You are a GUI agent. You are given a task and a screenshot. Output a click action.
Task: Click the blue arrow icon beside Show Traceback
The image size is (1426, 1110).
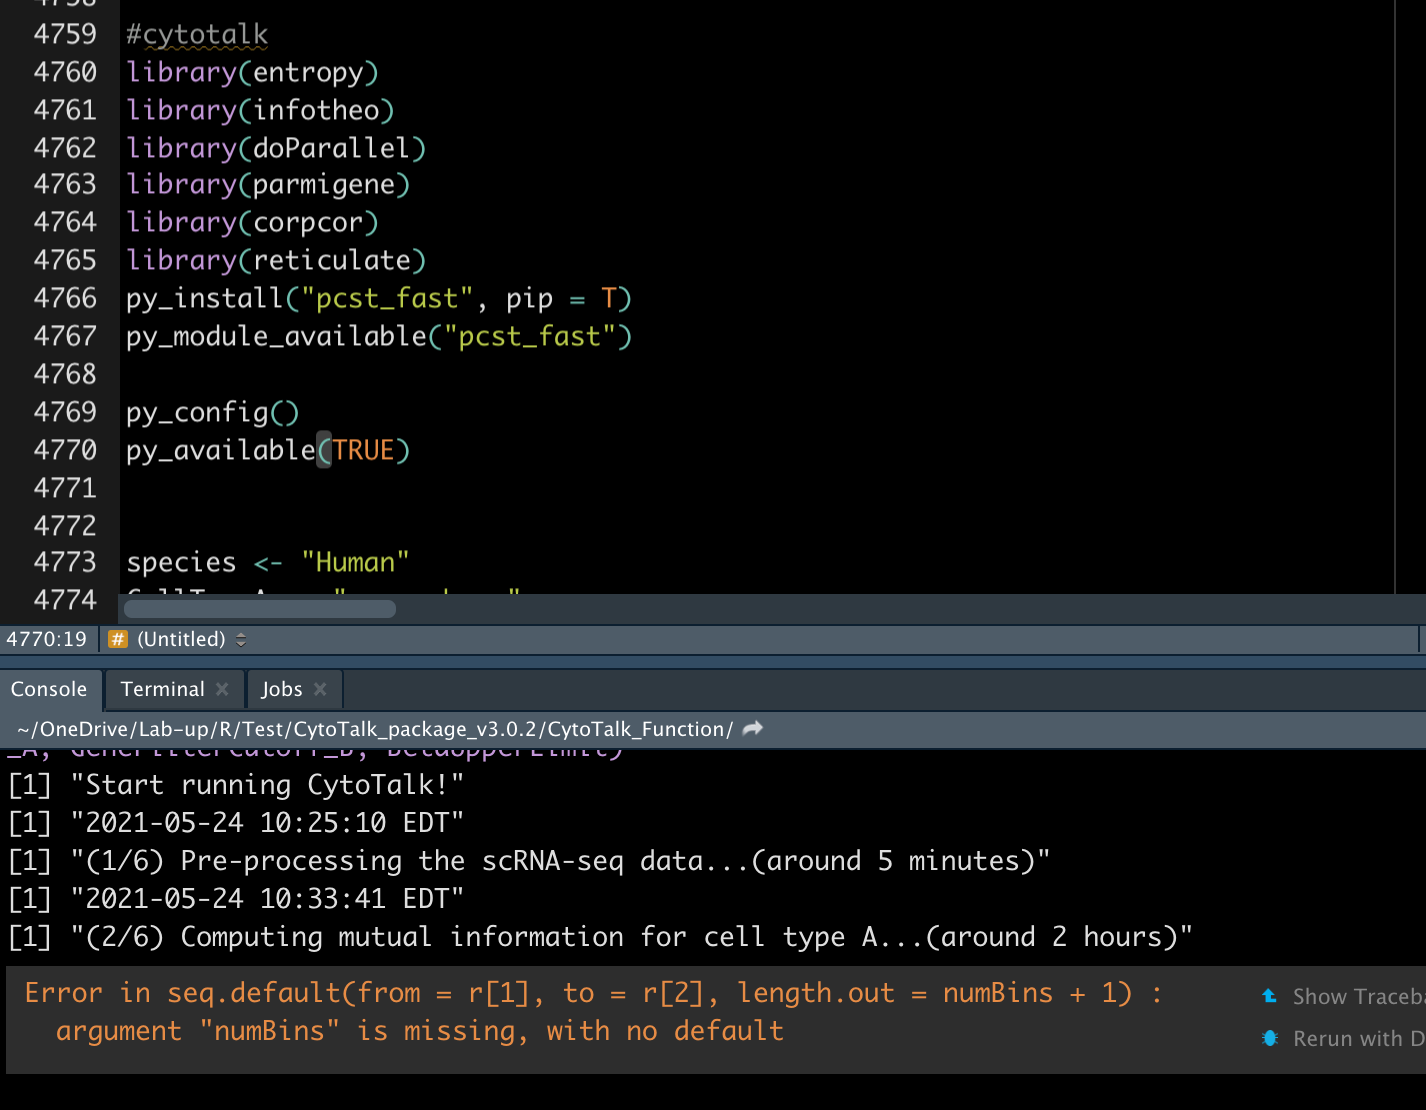(x=1269, y=996)
